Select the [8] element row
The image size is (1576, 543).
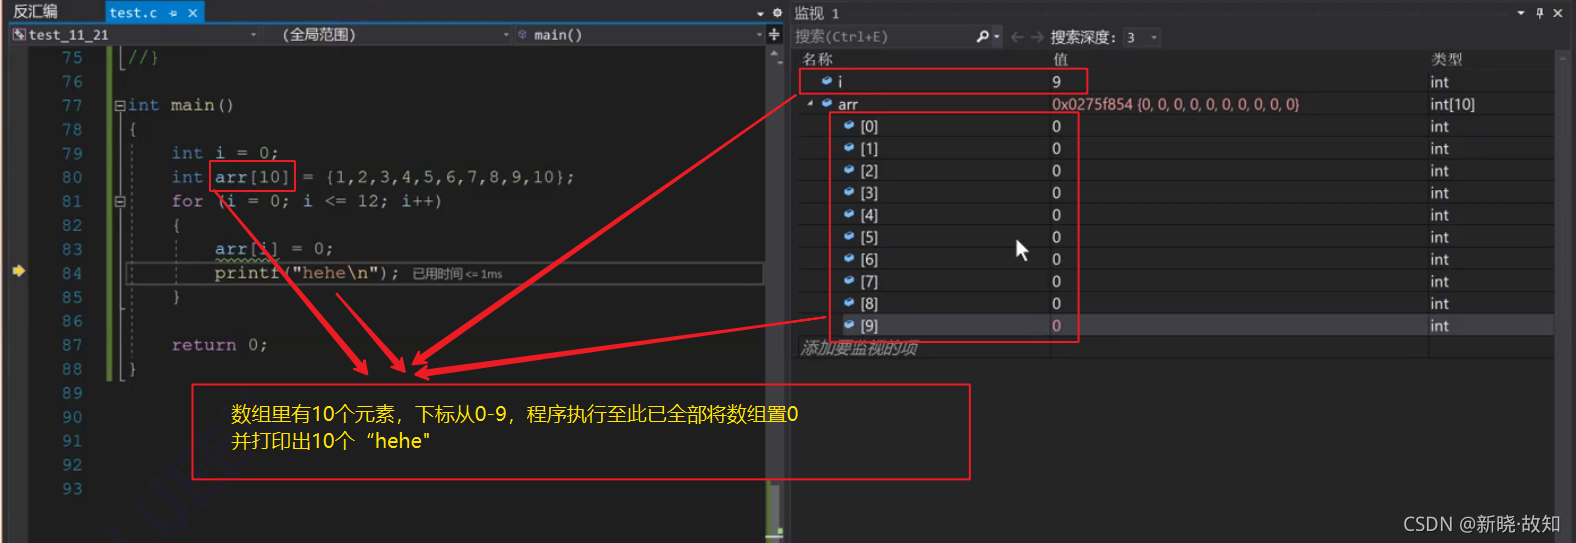pos(1175,303)
